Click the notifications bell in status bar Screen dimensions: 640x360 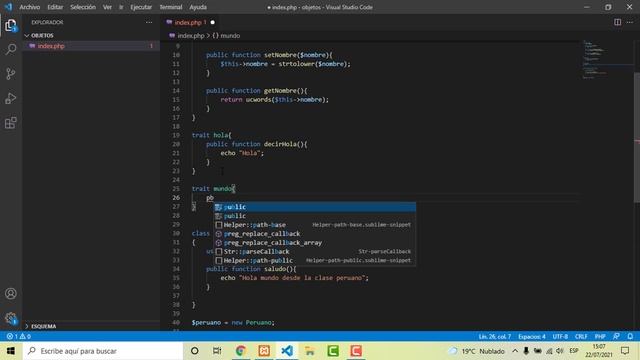tap(630, 336)
